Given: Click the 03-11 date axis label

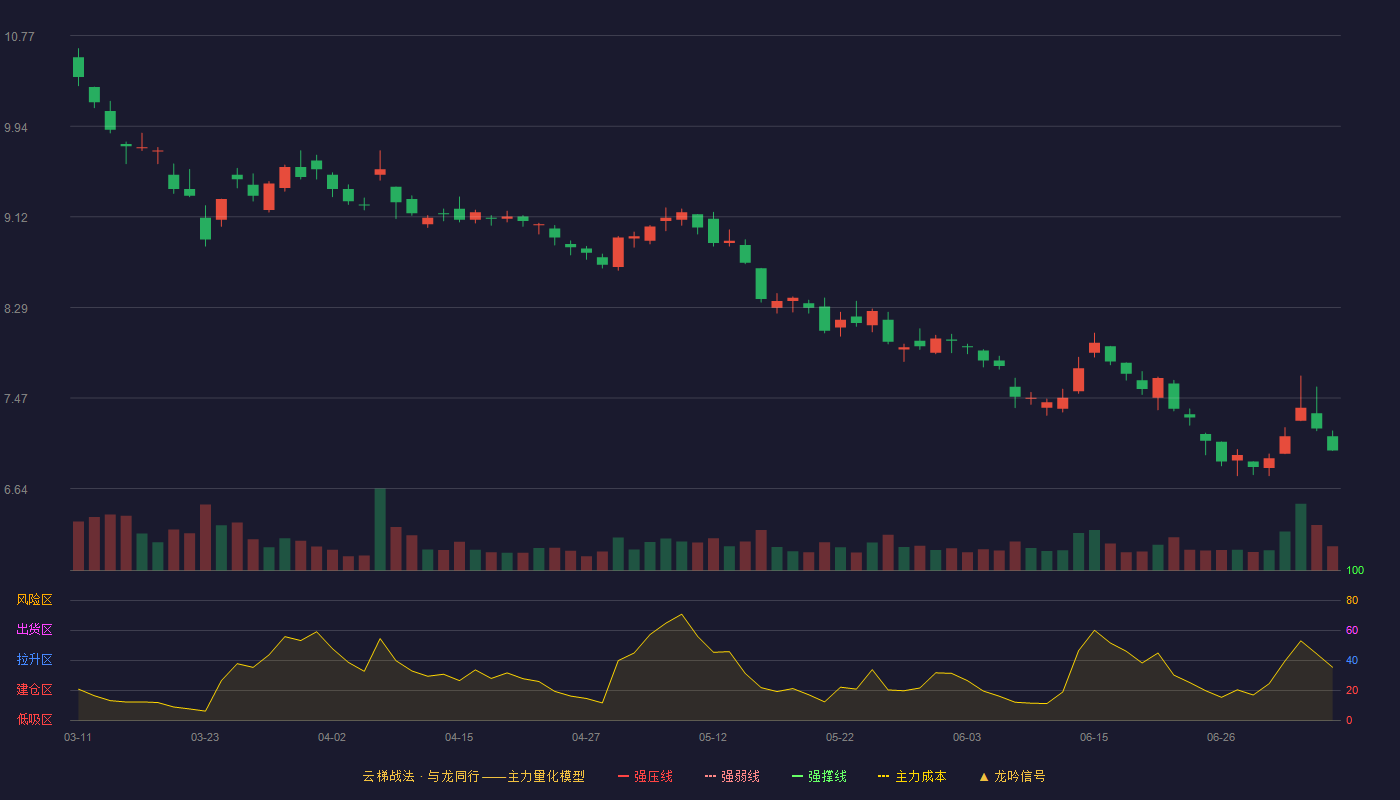Looking at the screenshot, I should tap(78, 737).
